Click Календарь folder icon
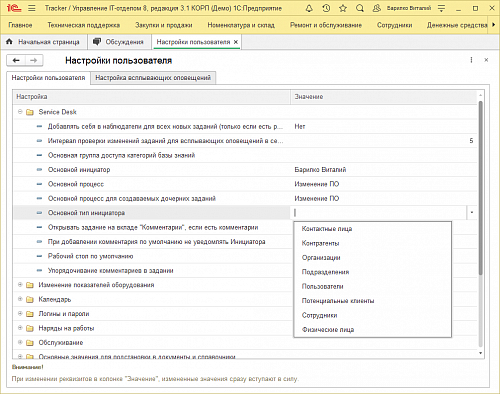500x394 pixels. coord(30,299)
